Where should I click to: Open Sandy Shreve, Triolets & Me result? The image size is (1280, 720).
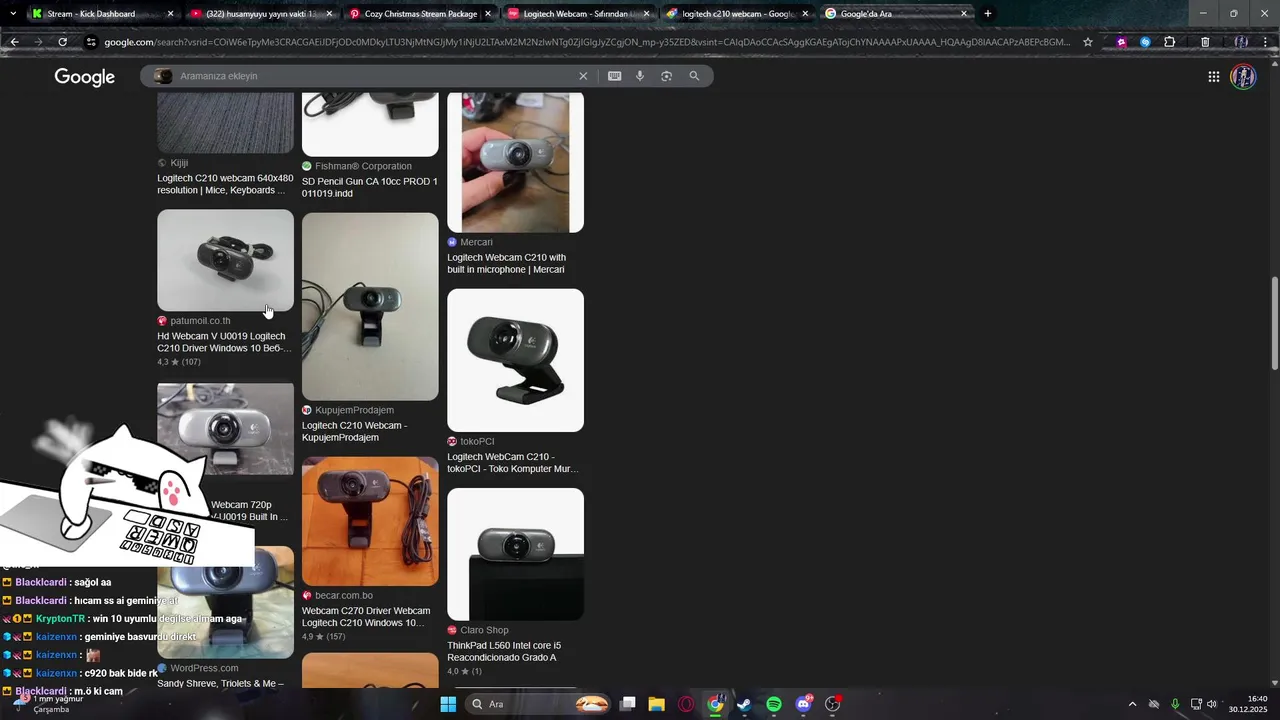(220, 683)
